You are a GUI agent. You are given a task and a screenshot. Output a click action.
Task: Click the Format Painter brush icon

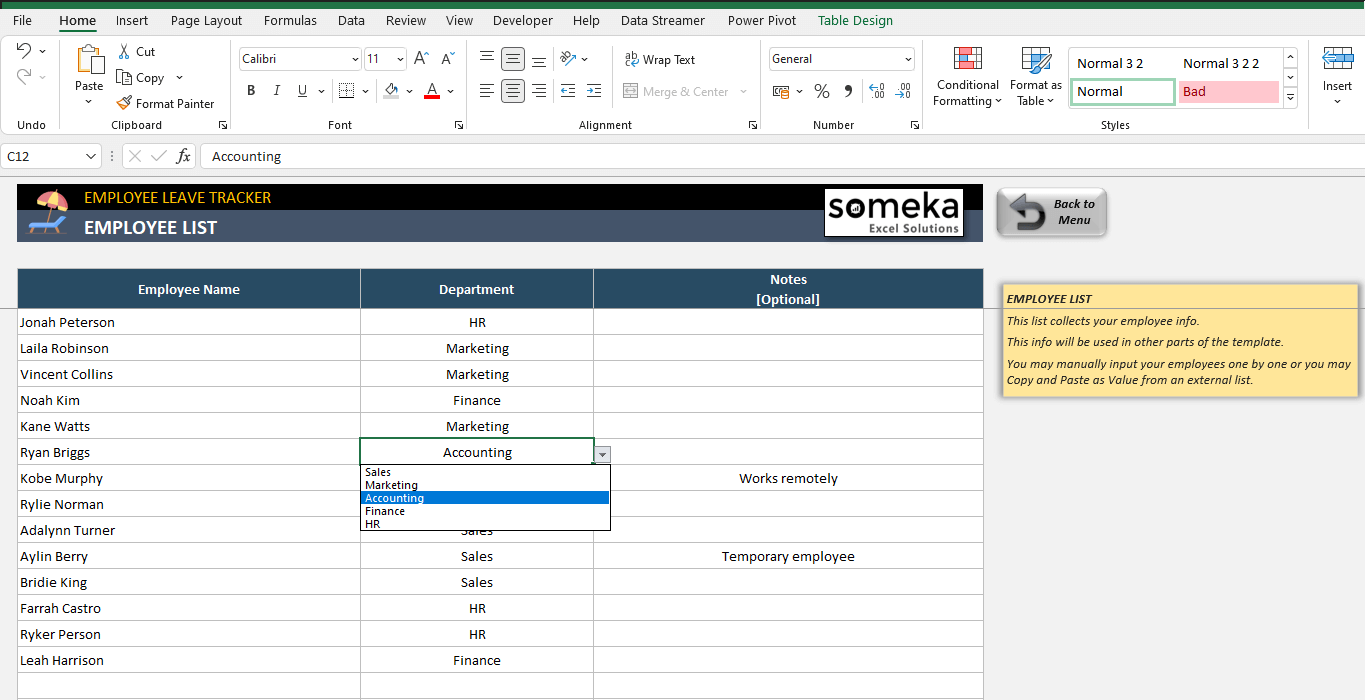pyautogui.click(x=124, y=103)
